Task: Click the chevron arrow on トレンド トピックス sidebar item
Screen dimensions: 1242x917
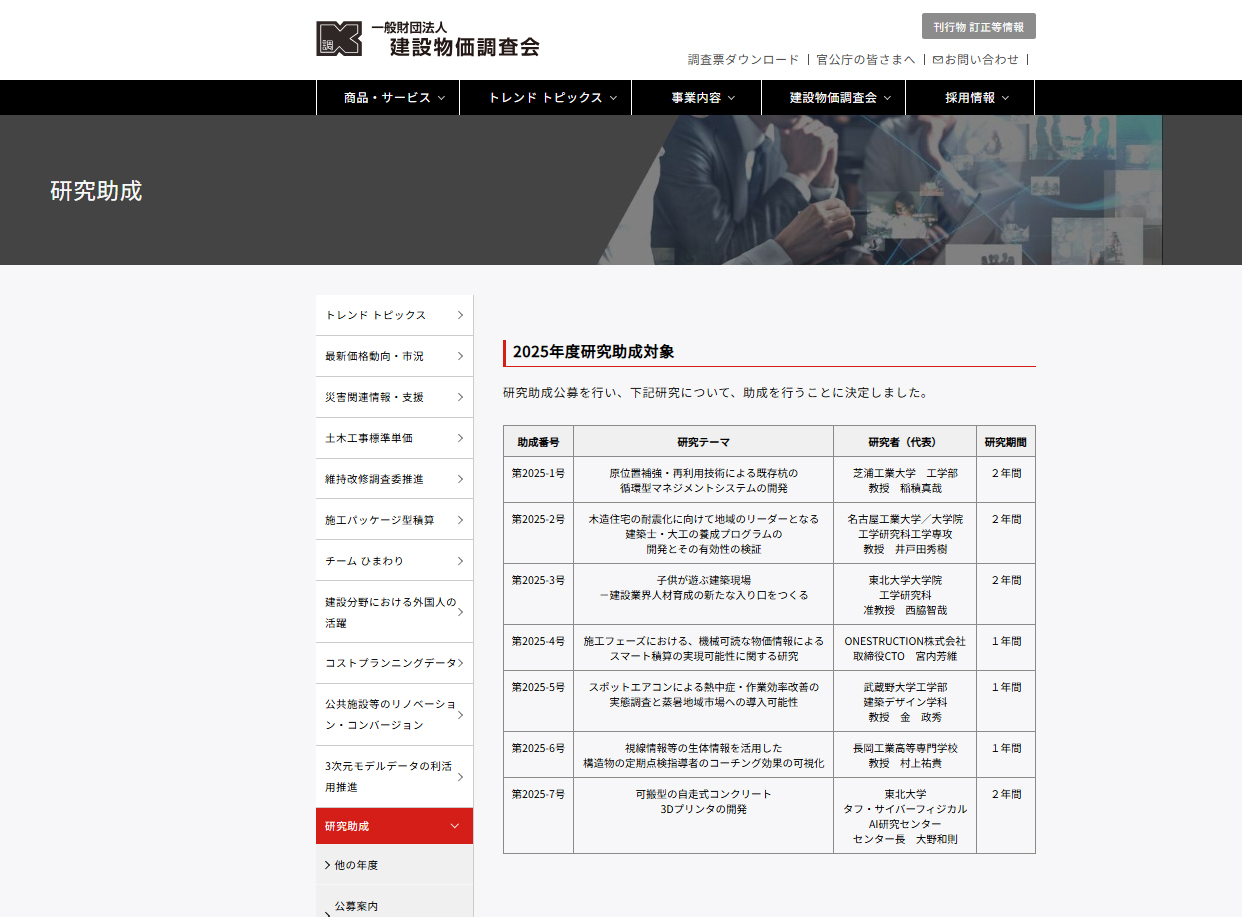Action: pos(460,315)
